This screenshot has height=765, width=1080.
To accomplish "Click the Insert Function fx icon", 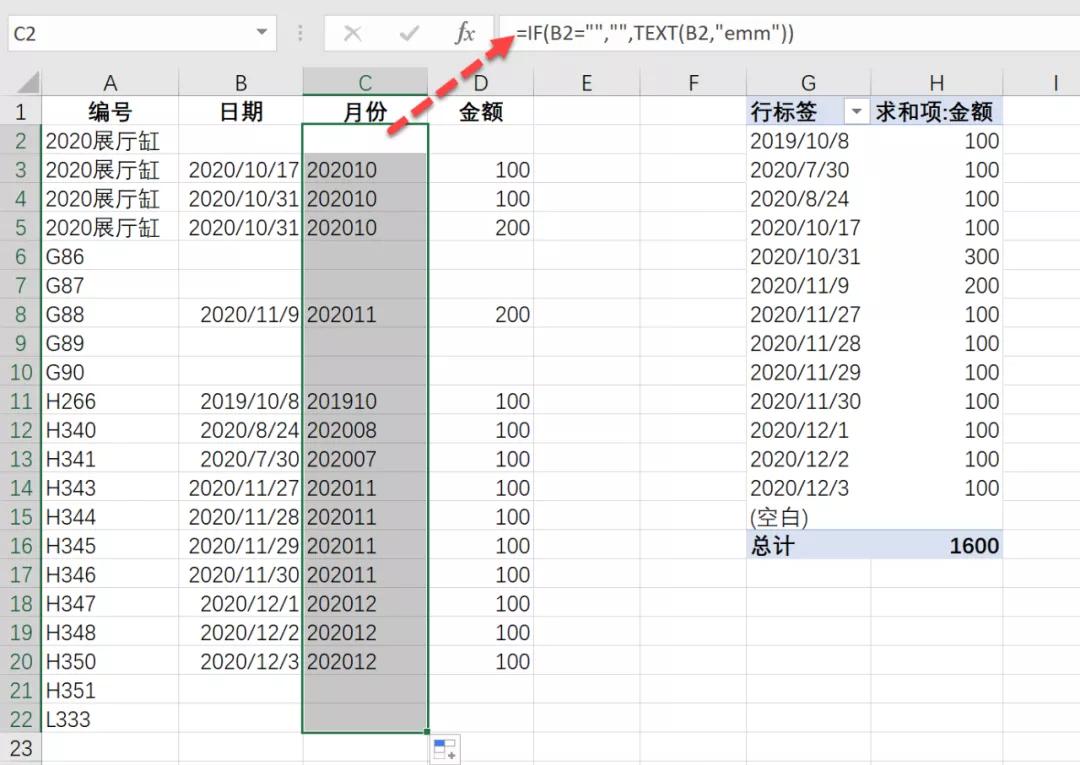I will [x=465, y=33].
